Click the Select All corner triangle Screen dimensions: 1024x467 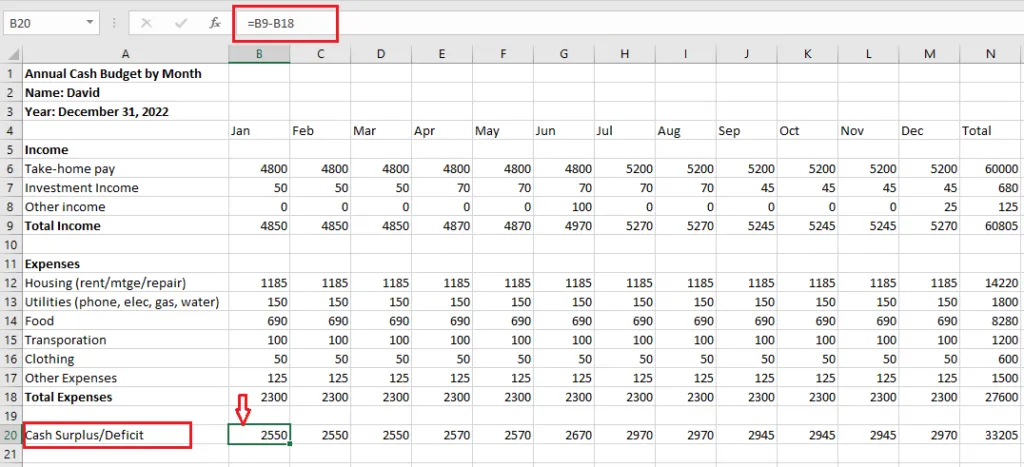12,54
